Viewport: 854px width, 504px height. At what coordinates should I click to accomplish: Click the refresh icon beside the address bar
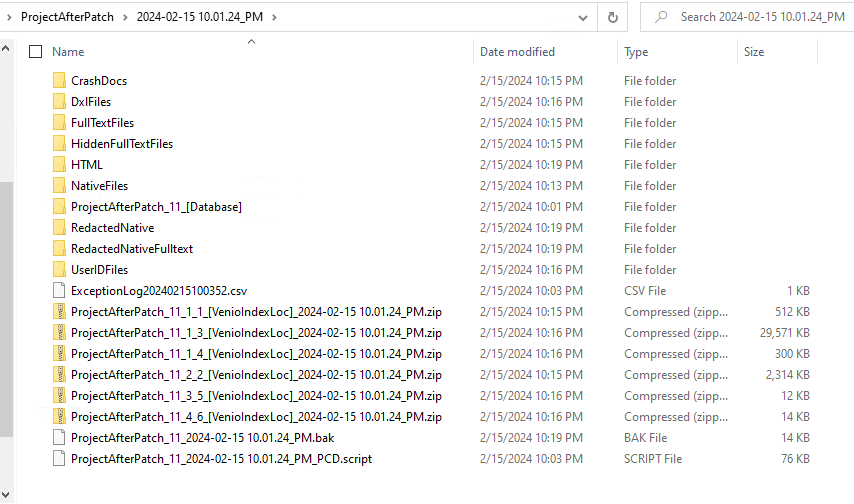(x=613, y=17)
